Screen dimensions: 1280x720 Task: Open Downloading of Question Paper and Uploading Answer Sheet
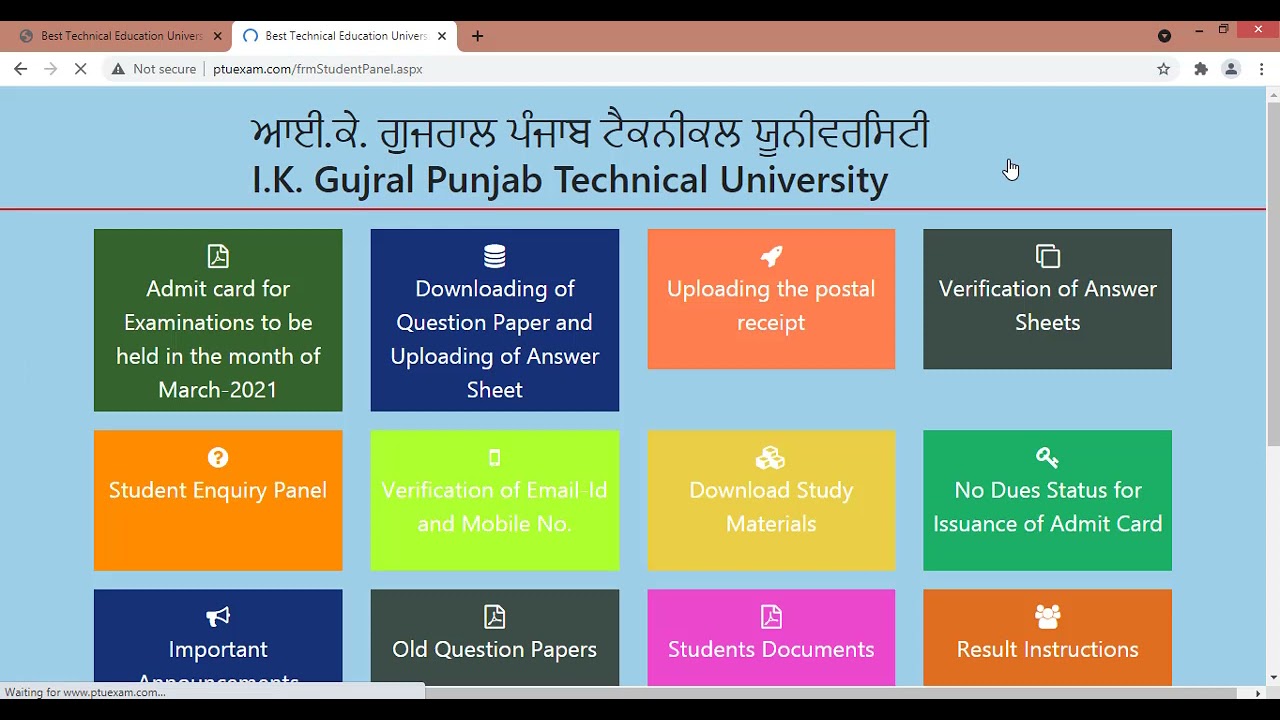495,320
